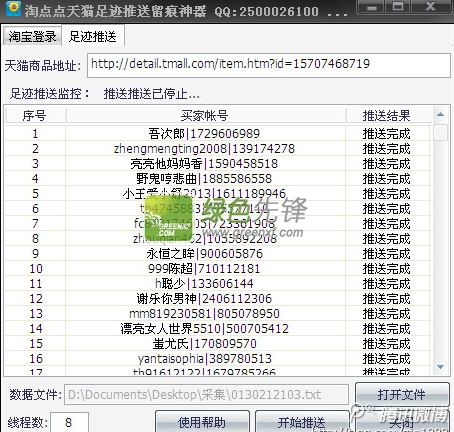Click the list scrollbar thumb
The image size is (454, 432).
click(x=441, y=132)
